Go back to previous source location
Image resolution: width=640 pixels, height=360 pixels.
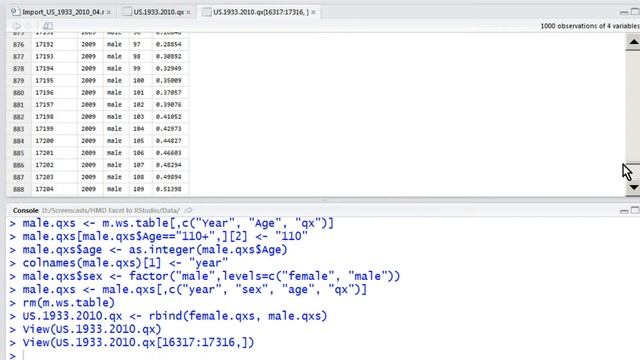click(x=16, y=26)
